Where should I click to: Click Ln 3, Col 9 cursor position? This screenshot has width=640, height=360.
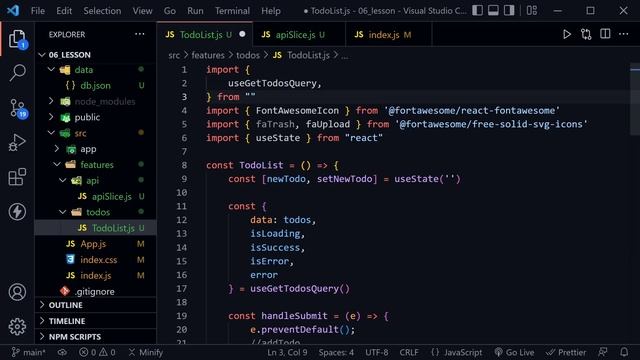(287, 352)
